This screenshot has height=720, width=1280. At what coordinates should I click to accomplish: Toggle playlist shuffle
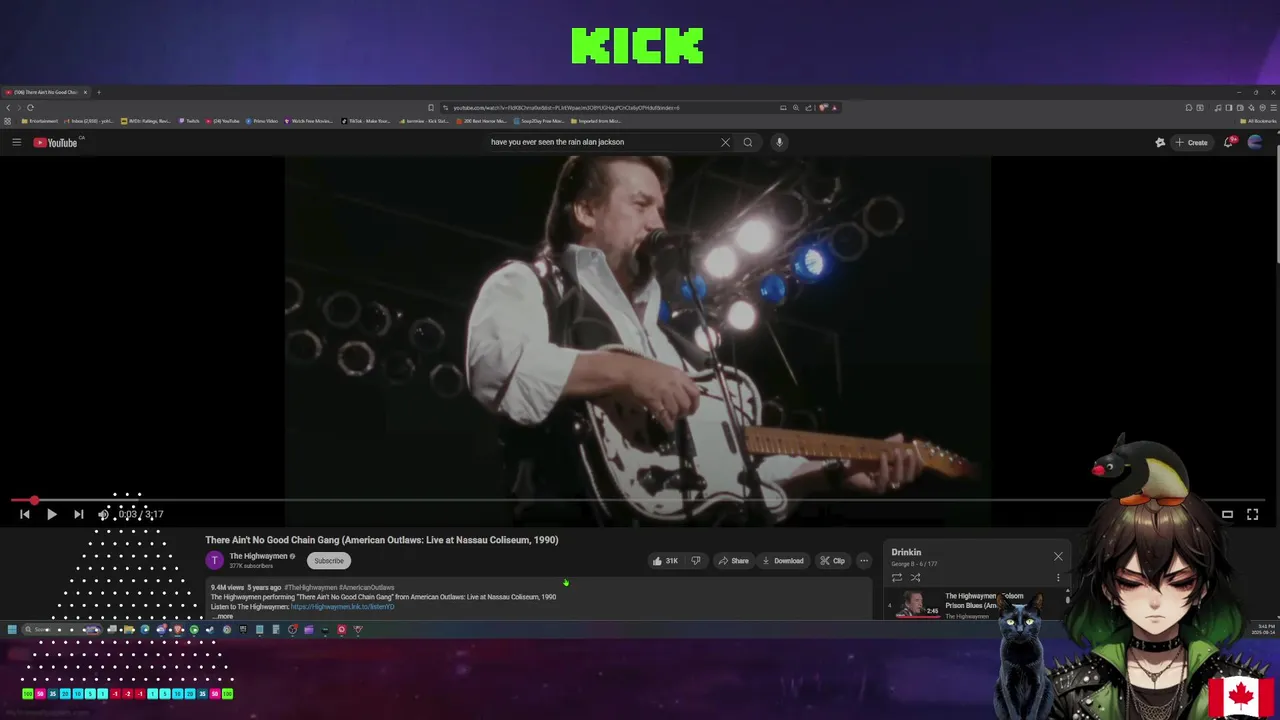pos(915,577)
